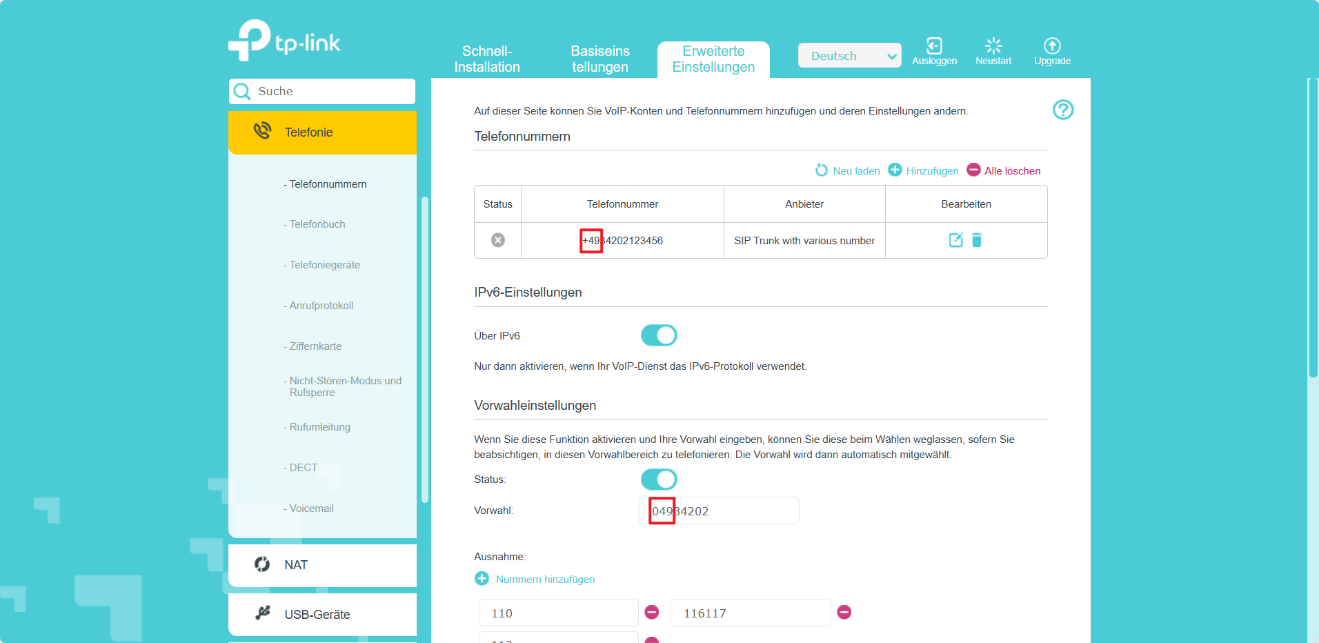The height and width of the screenshot is (643, 1319).
Task: Remove exception number 116117
Action: pyautogui.click(x=844, y=612)
